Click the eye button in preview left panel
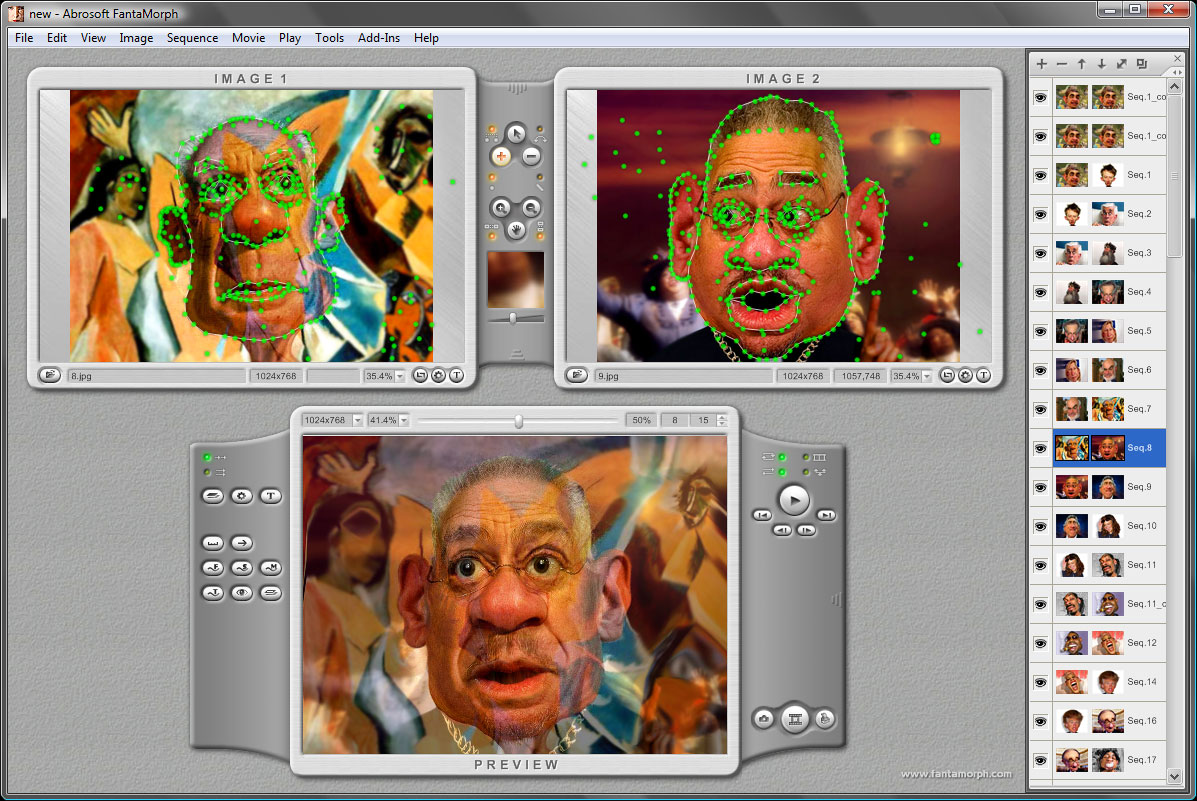The height and width of the screenshot is (801, 1197). point(242,593)
